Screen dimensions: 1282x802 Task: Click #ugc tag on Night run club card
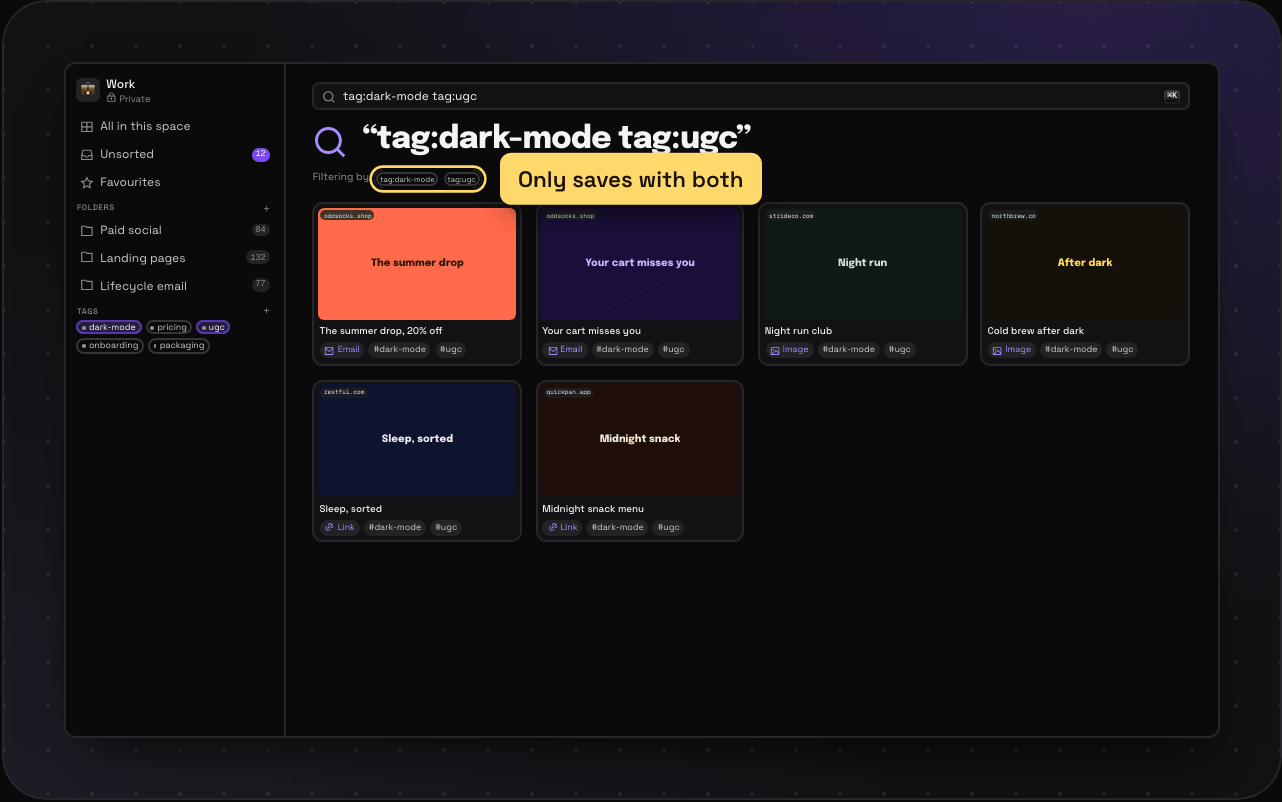coord(899,350)
